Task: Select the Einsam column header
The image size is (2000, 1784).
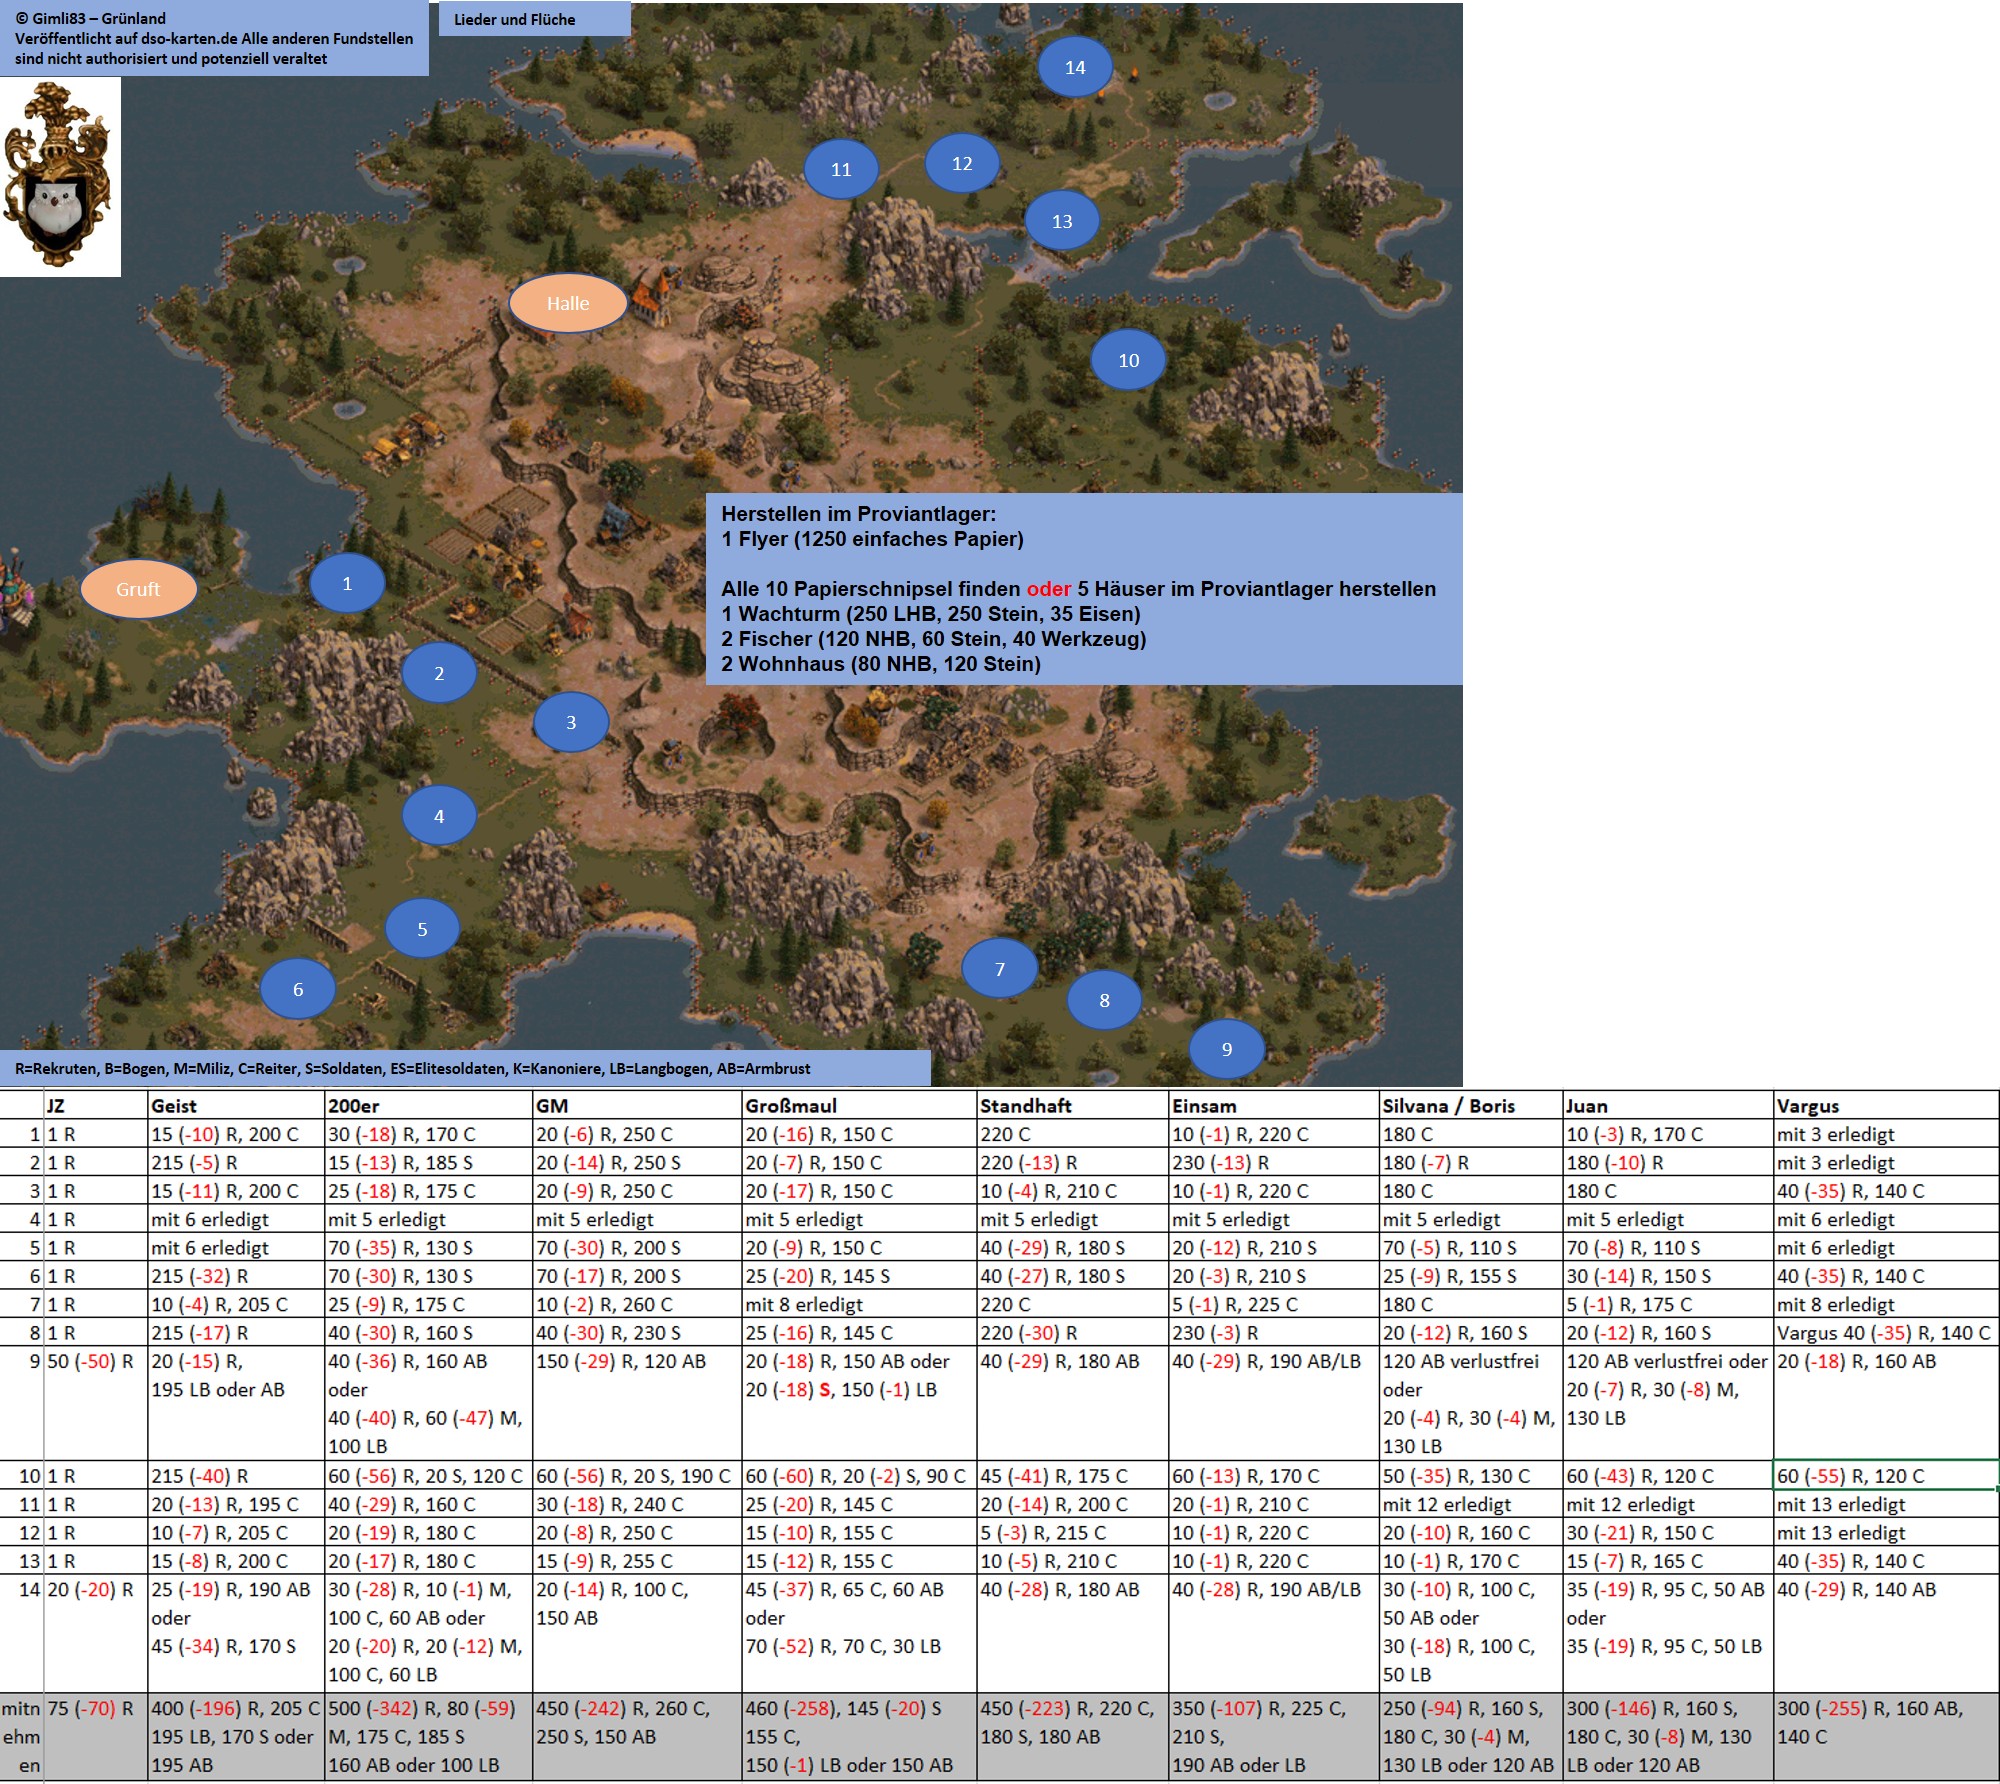Action: click(1274, 1105)
